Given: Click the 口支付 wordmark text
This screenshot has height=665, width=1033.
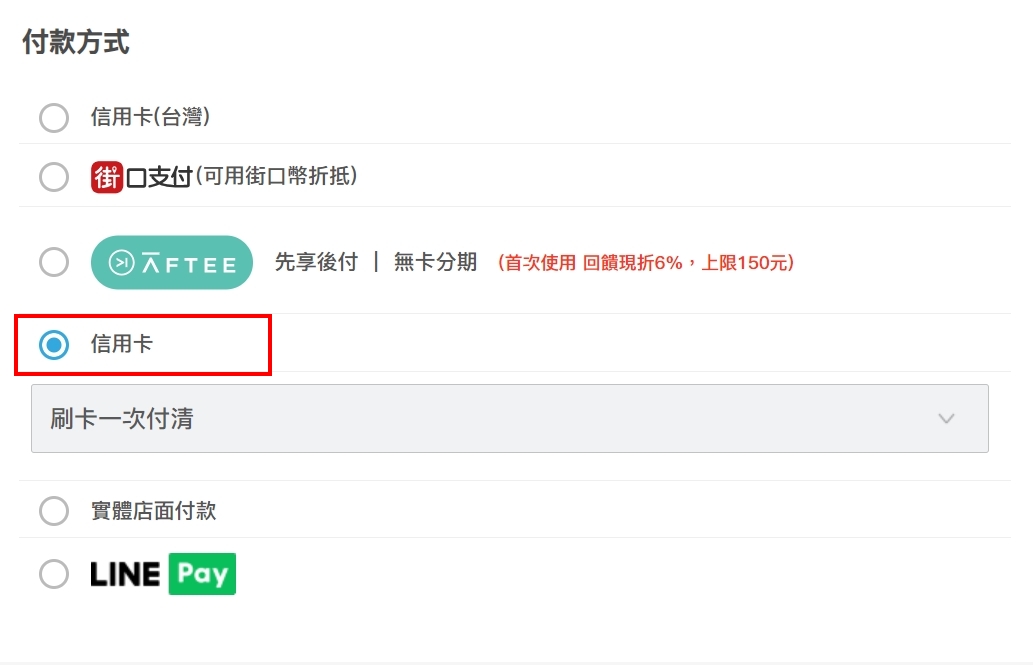Looking at the screenshot, I should [158, 178].
